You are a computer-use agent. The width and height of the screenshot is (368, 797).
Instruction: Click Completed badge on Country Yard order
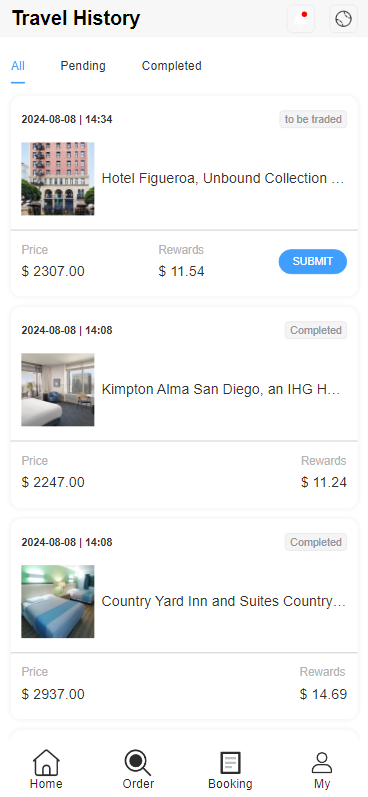pos(316,542)
